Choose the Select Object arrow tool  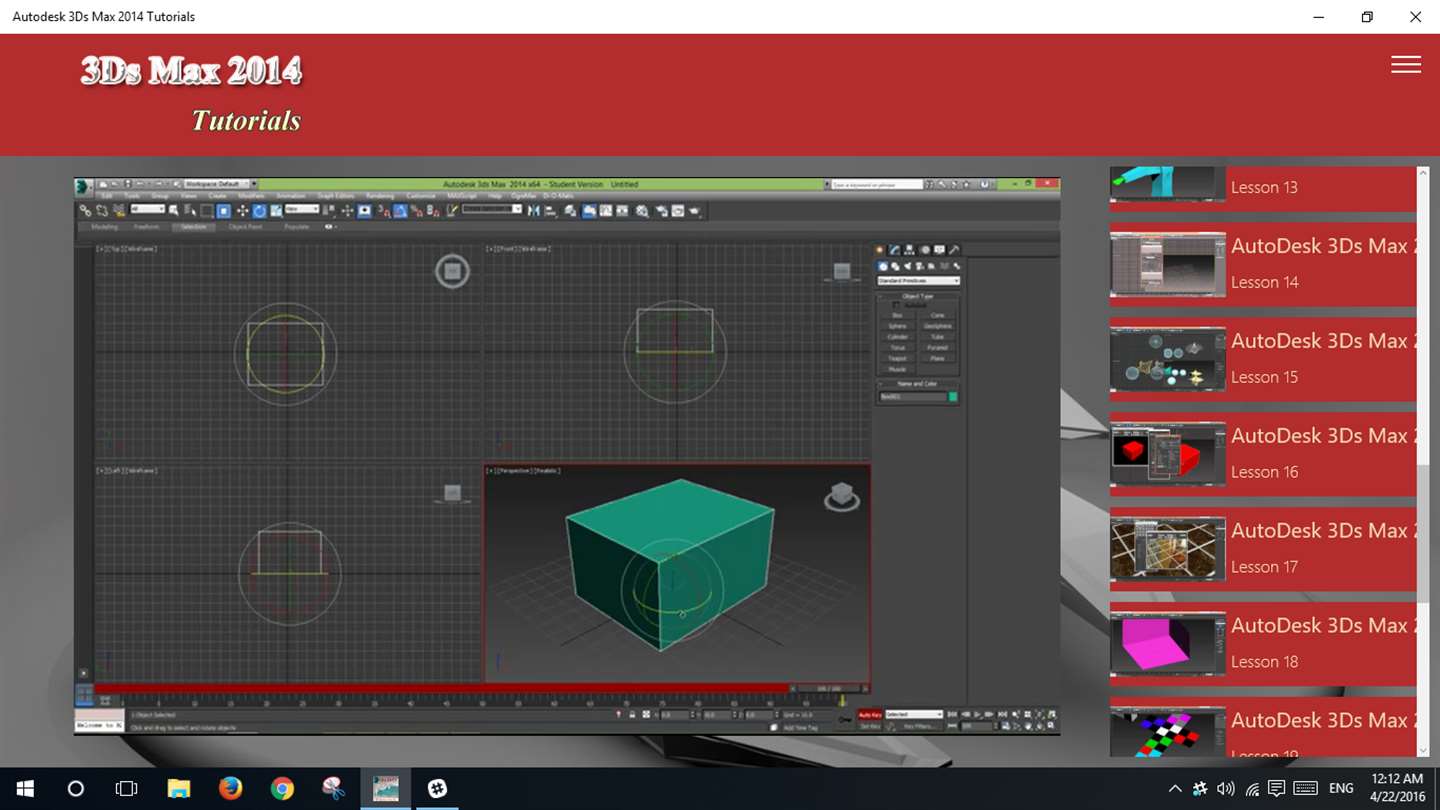(174, 211)
